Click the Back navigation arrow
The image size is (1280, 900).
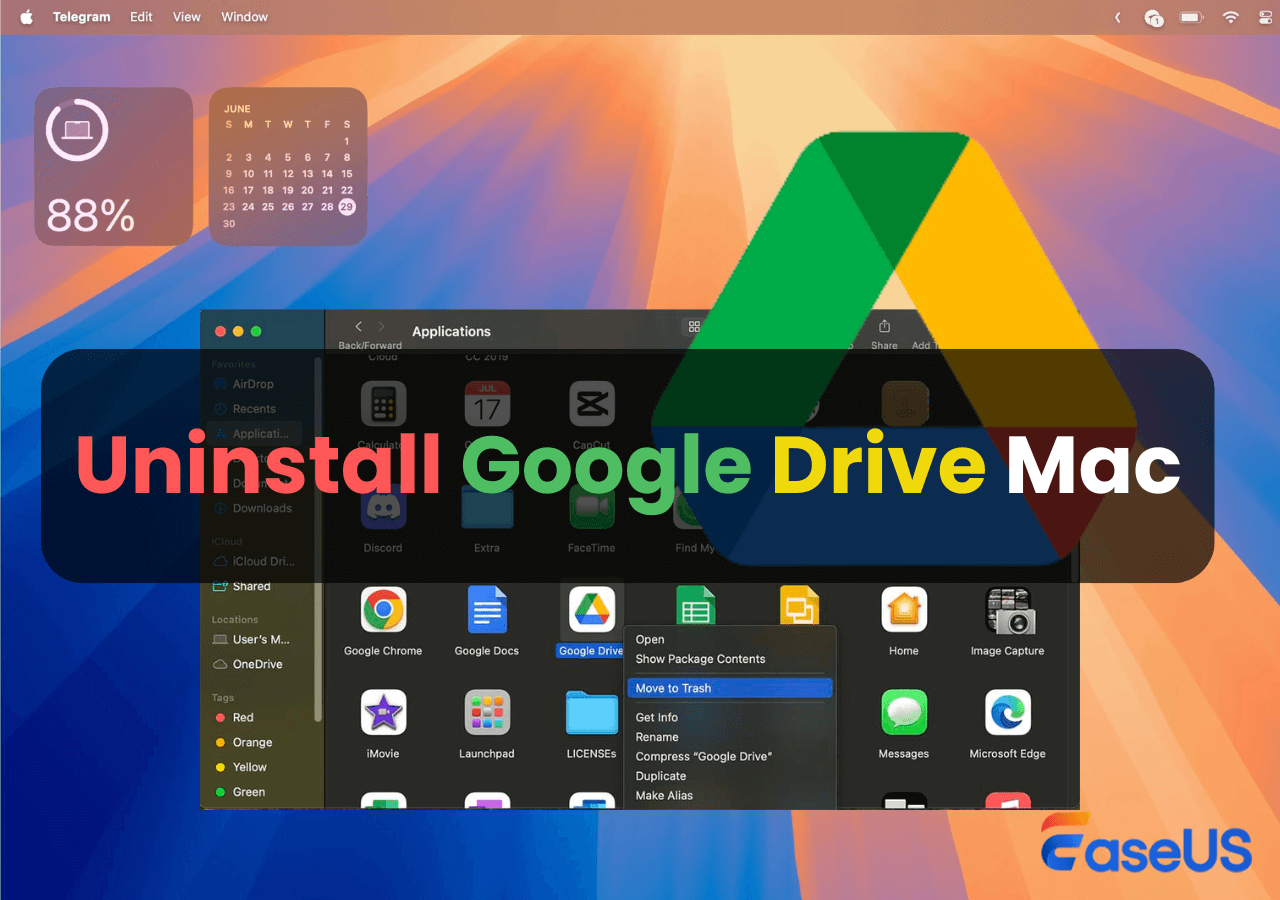(x=357, y=326)
